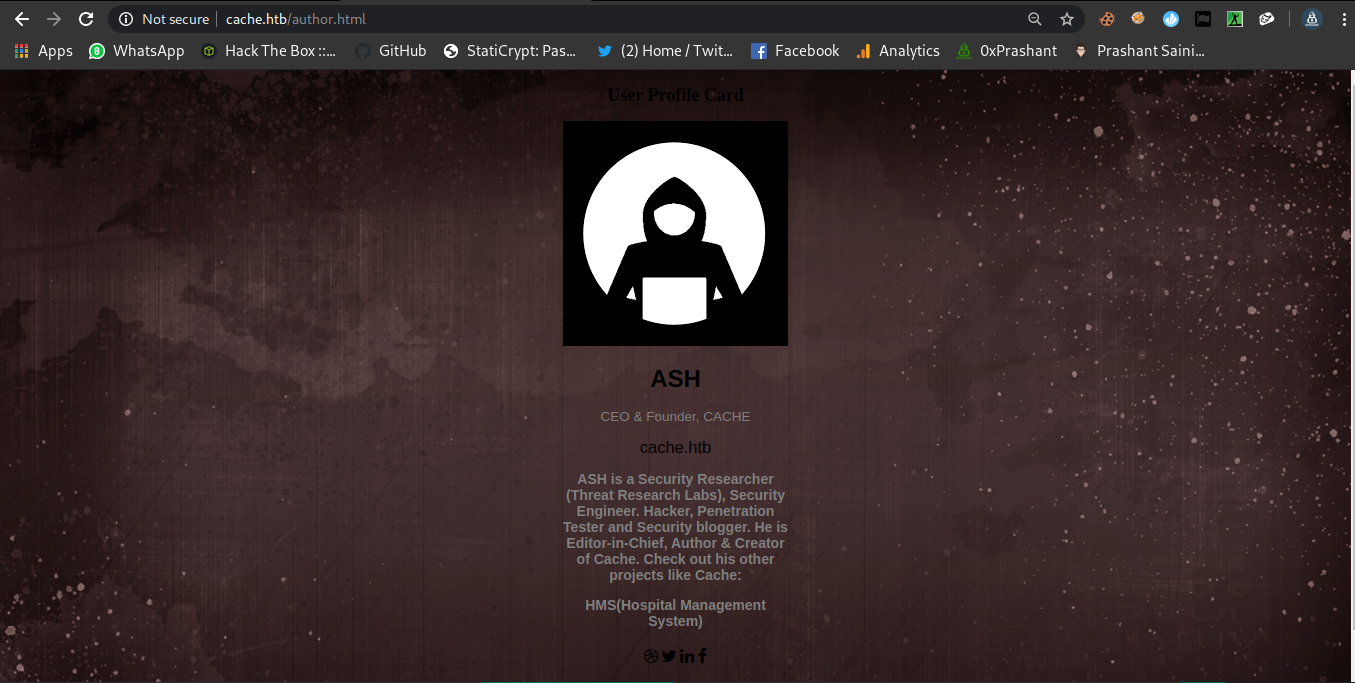
Task: Open the FoxyProxy flag extension icon
Action: point(1202,19)
